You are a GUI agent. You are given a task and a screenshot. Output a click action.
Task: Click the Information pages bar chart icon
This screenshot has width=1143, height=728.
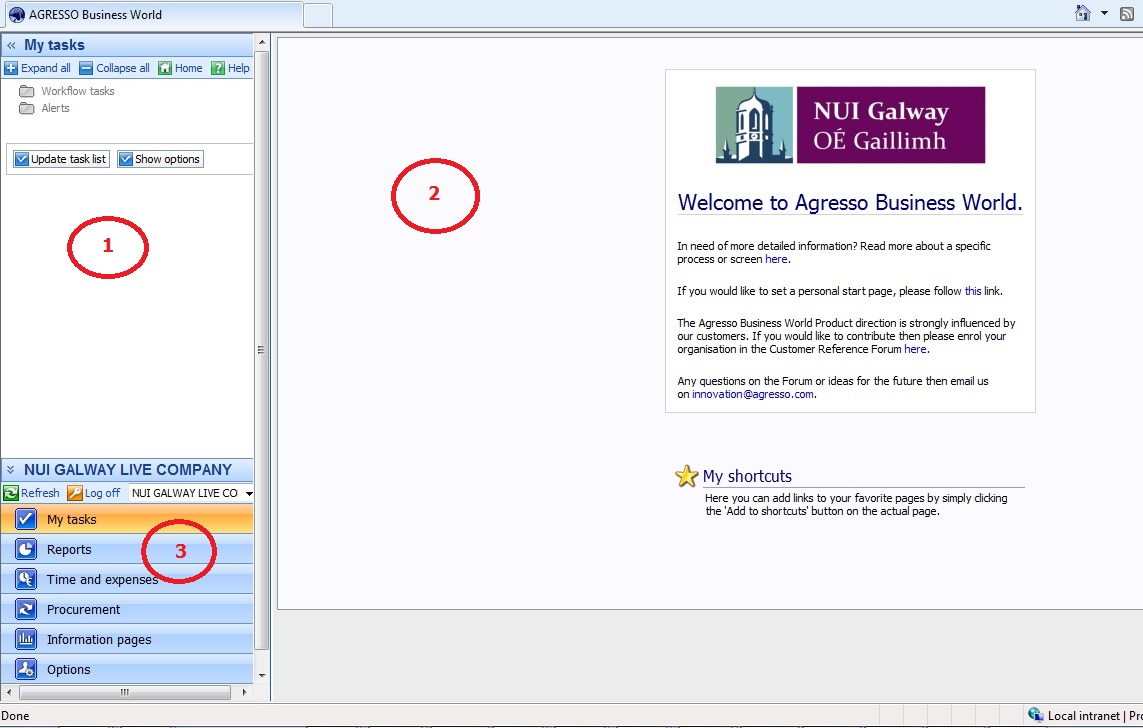pyautogui.click(x=26, y=639)
